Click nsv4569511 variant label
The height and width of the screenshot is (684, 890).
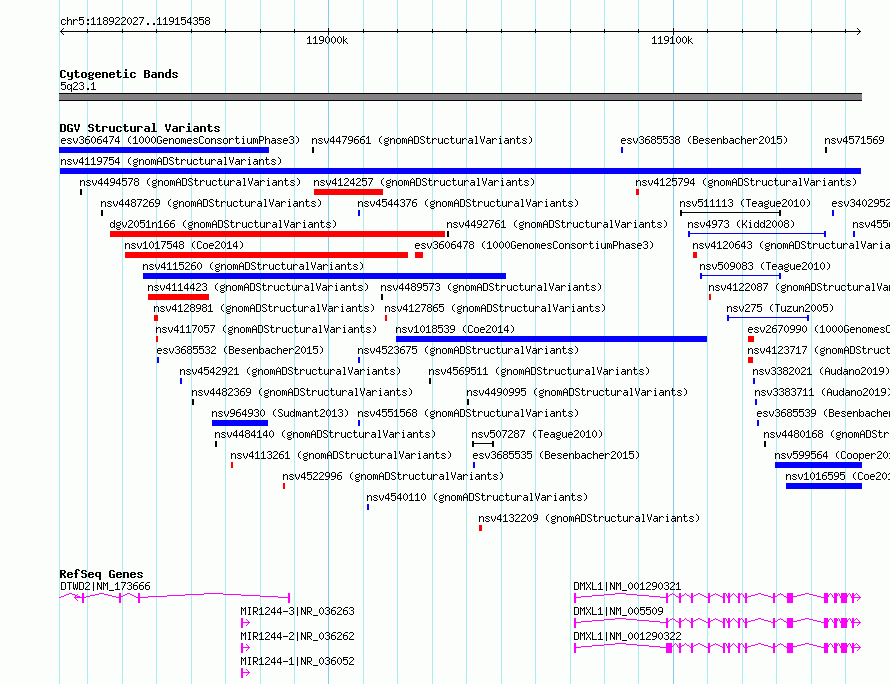pyautogui.click(x=539, y=371)
